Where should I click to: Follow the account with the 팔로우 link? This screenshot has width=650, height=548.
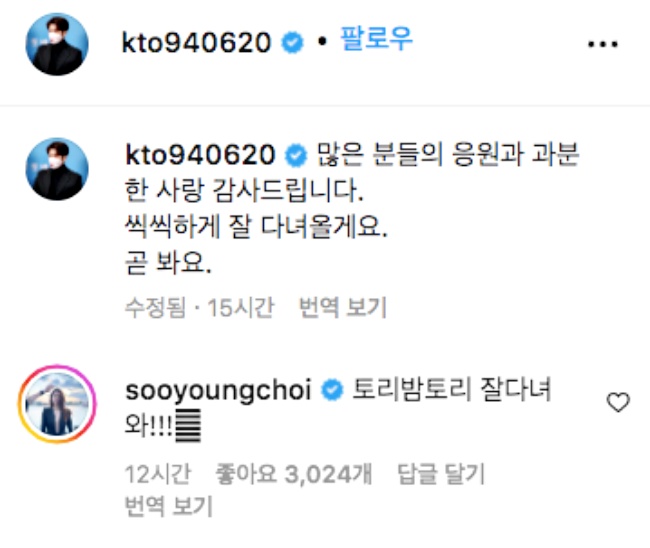point(376,38)
